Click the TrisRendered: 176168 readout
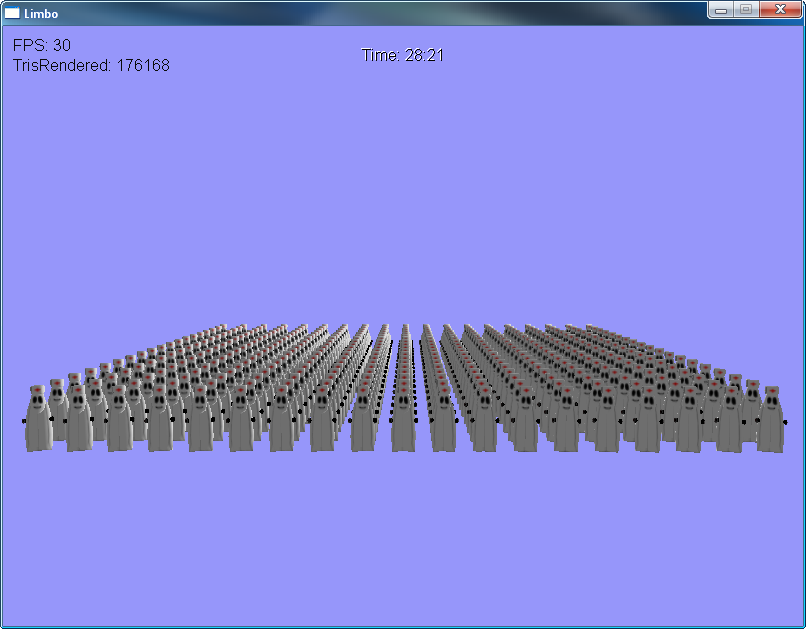806x629 pixels. point(91,66)
